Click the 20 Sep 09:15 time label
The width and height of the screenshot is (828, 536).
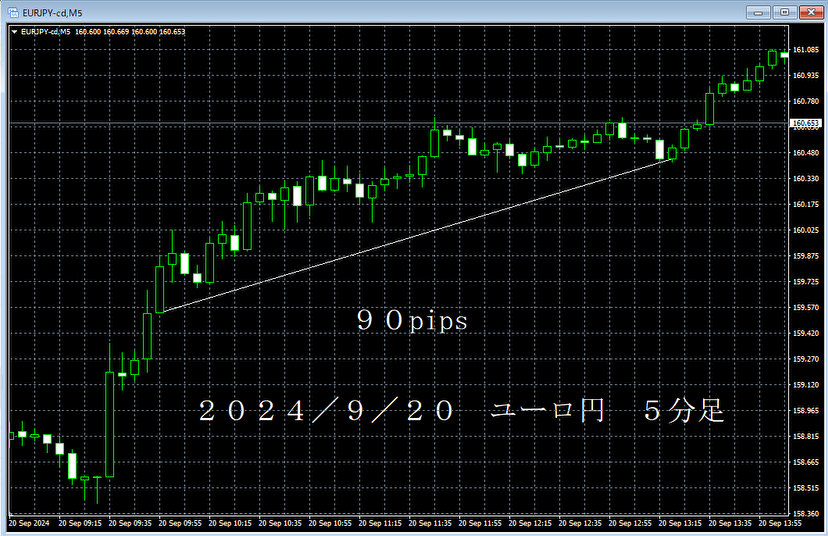click(x=80, y=523)
